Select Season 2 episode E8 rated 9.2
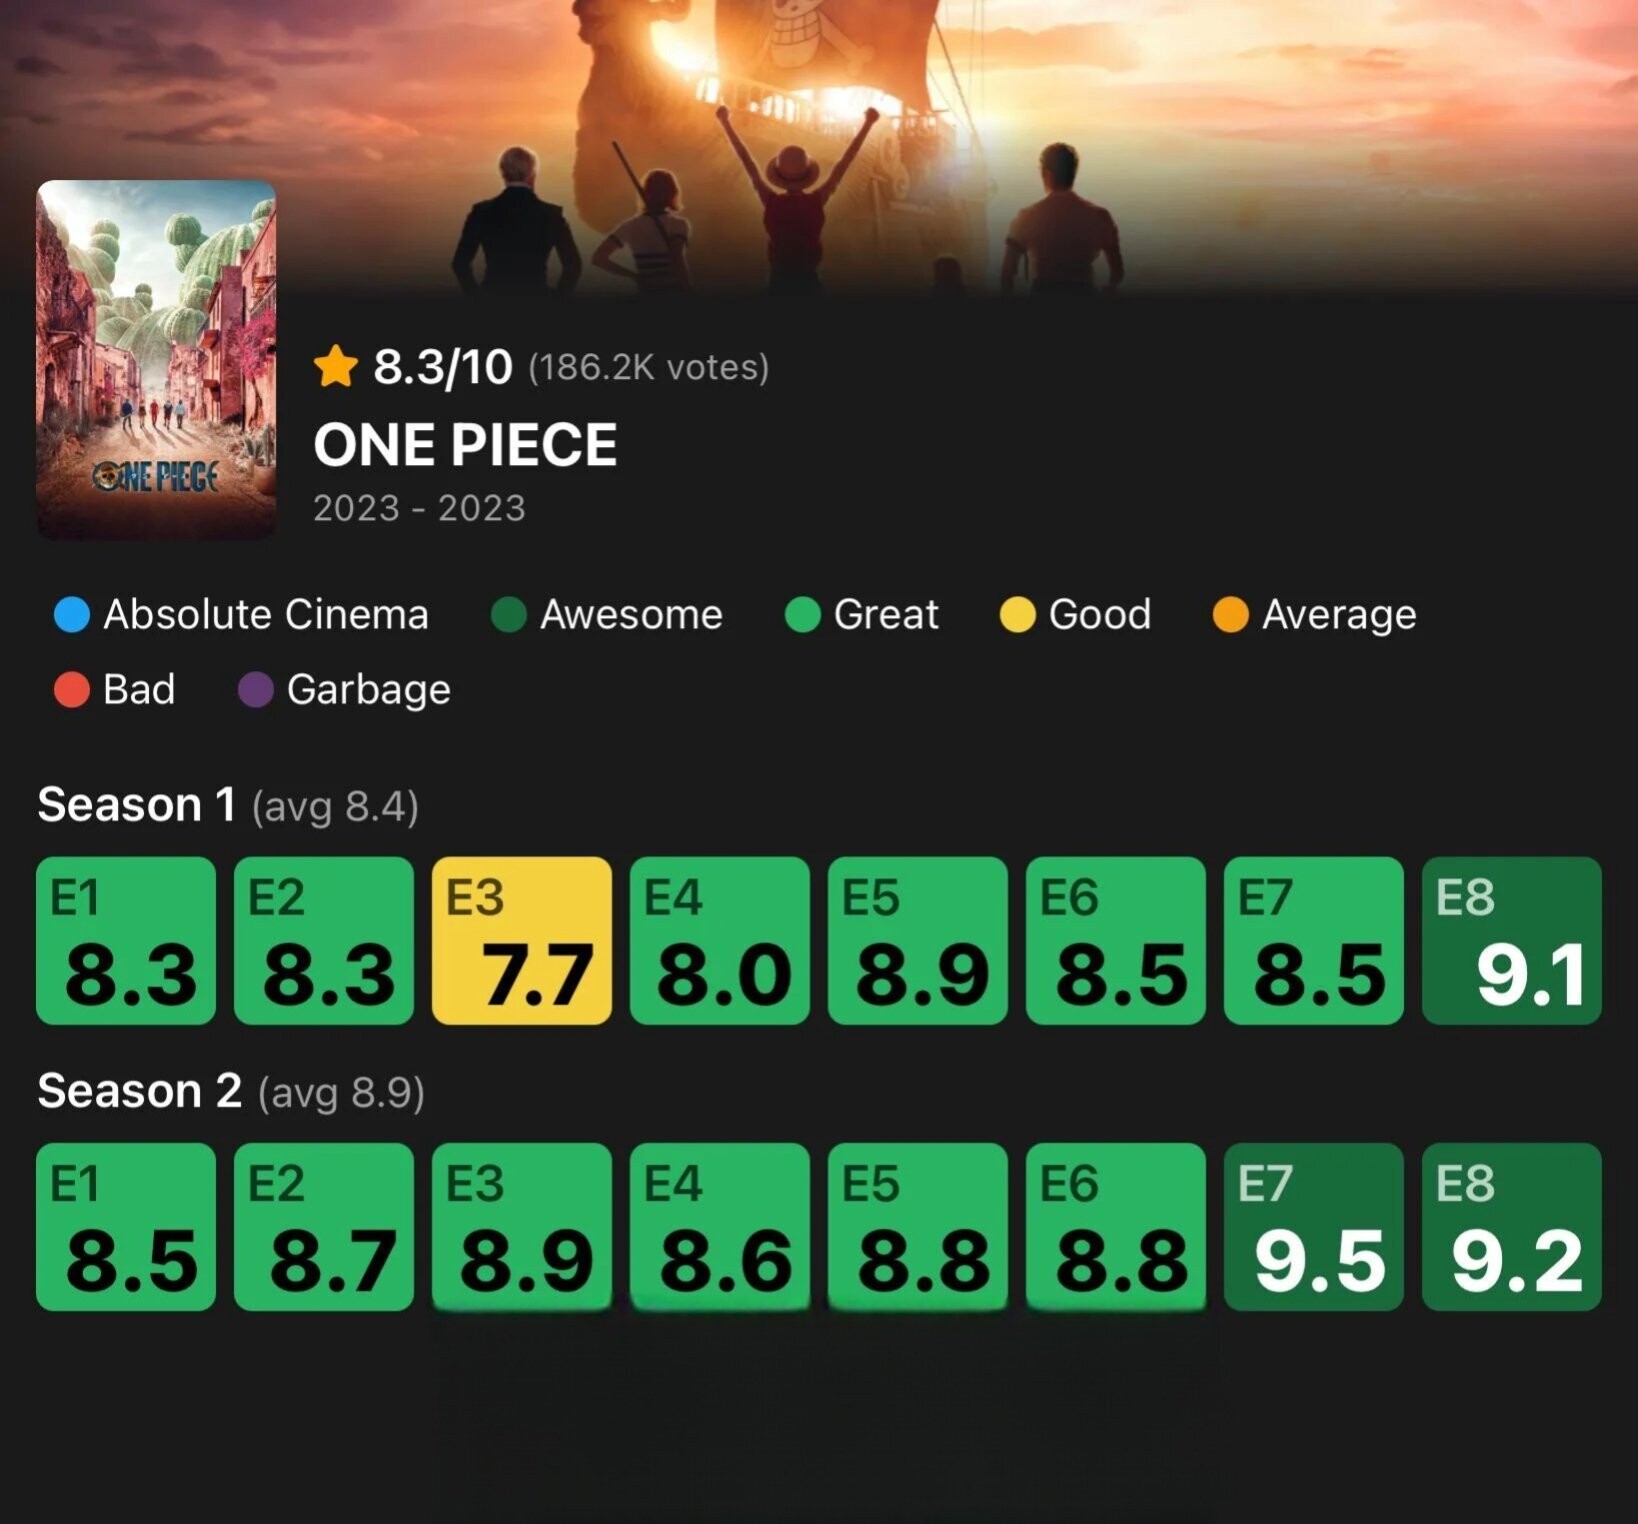Screen dimensions: 1638x1524 click(1512, 1227)
